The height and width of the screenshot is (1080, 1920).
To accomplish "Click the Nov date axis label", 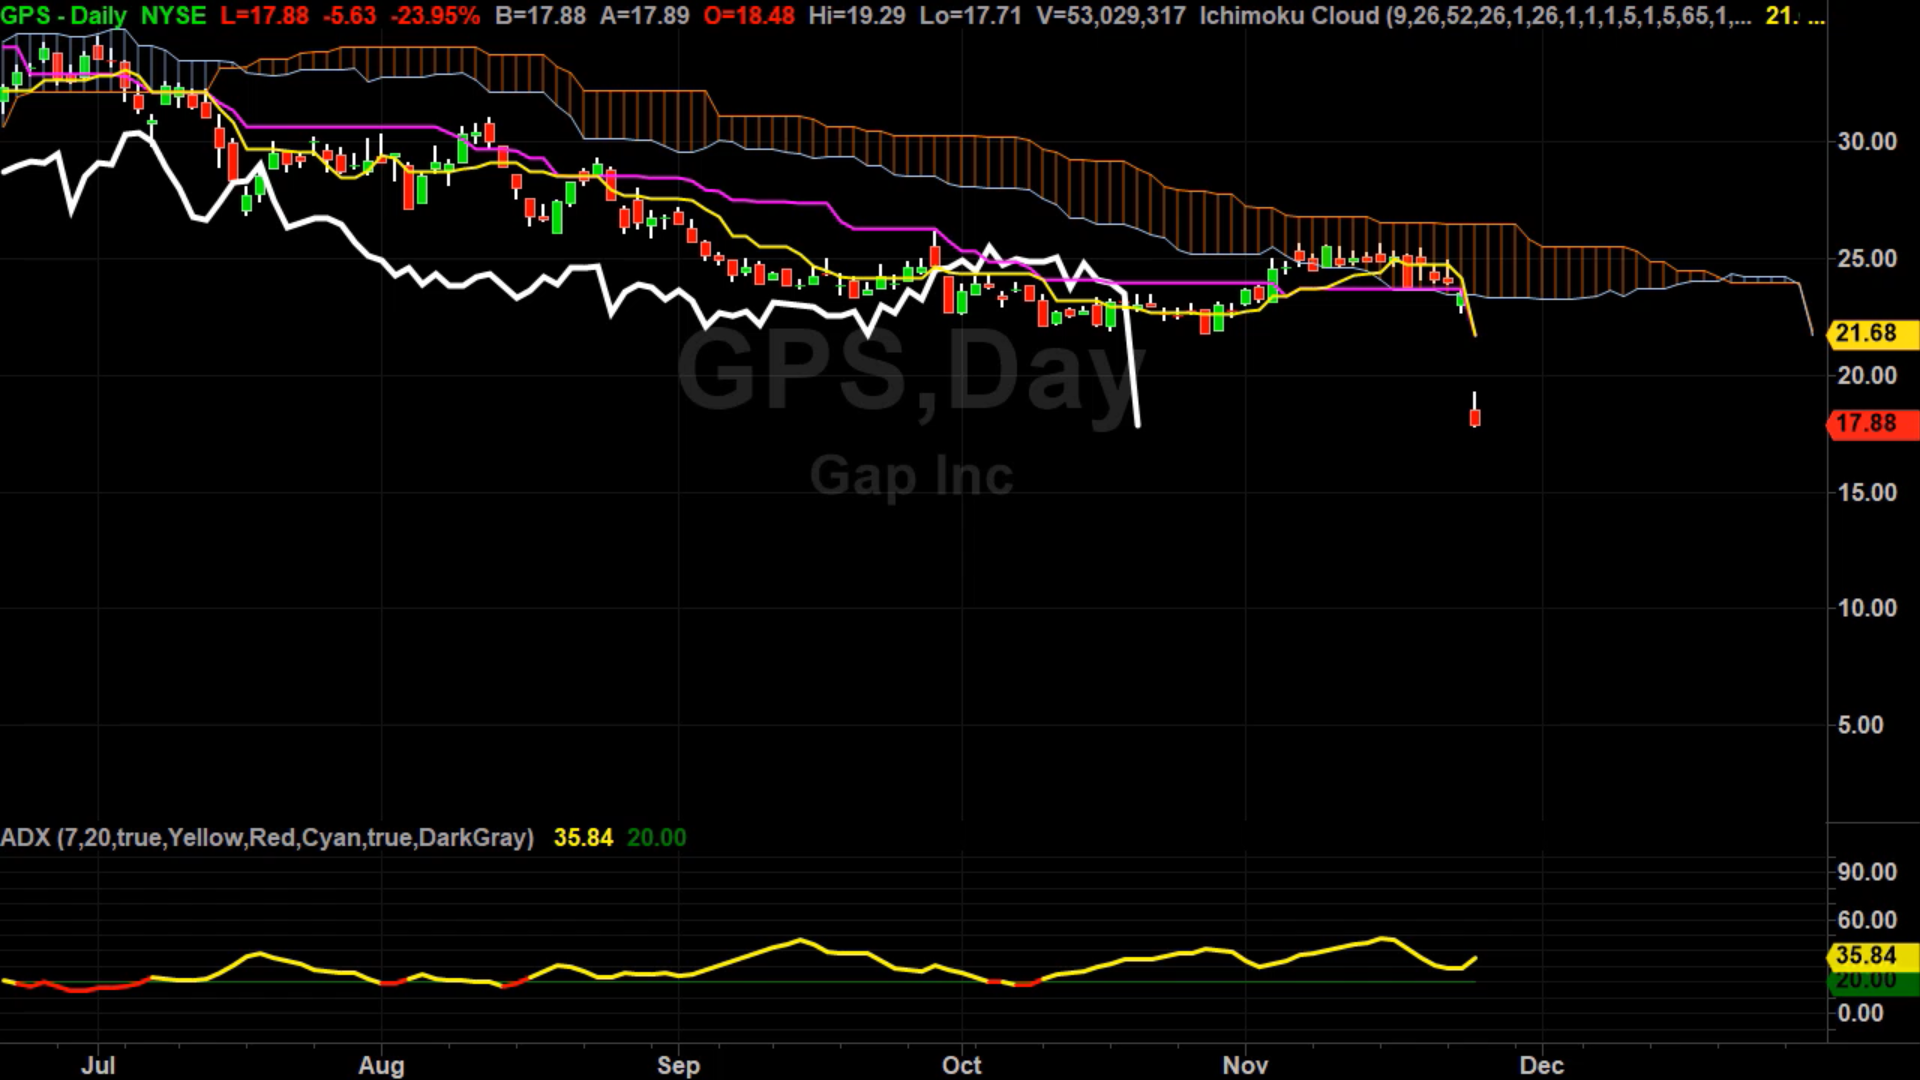I will point(1245,1065).
